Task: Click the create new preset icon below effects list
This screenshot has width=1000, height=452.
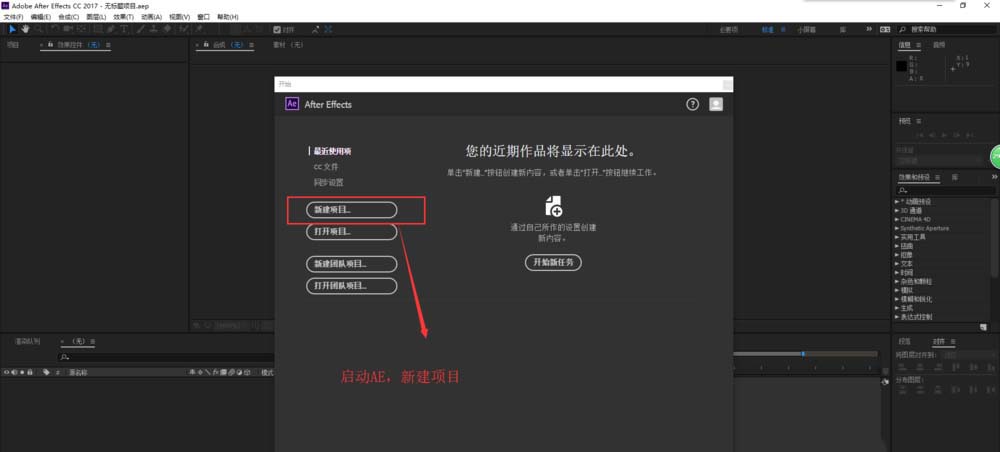Action: click(983, 327)
